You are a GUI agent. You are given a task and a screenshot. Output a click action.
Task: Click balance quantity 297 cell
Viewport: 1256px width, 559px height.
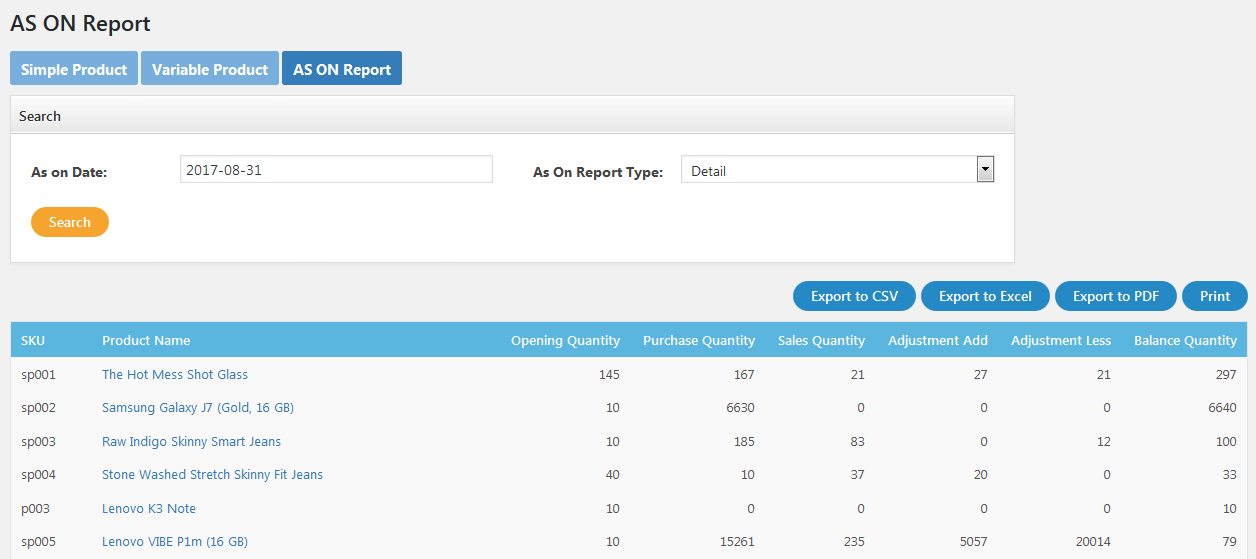click(x=1225, y=374)
